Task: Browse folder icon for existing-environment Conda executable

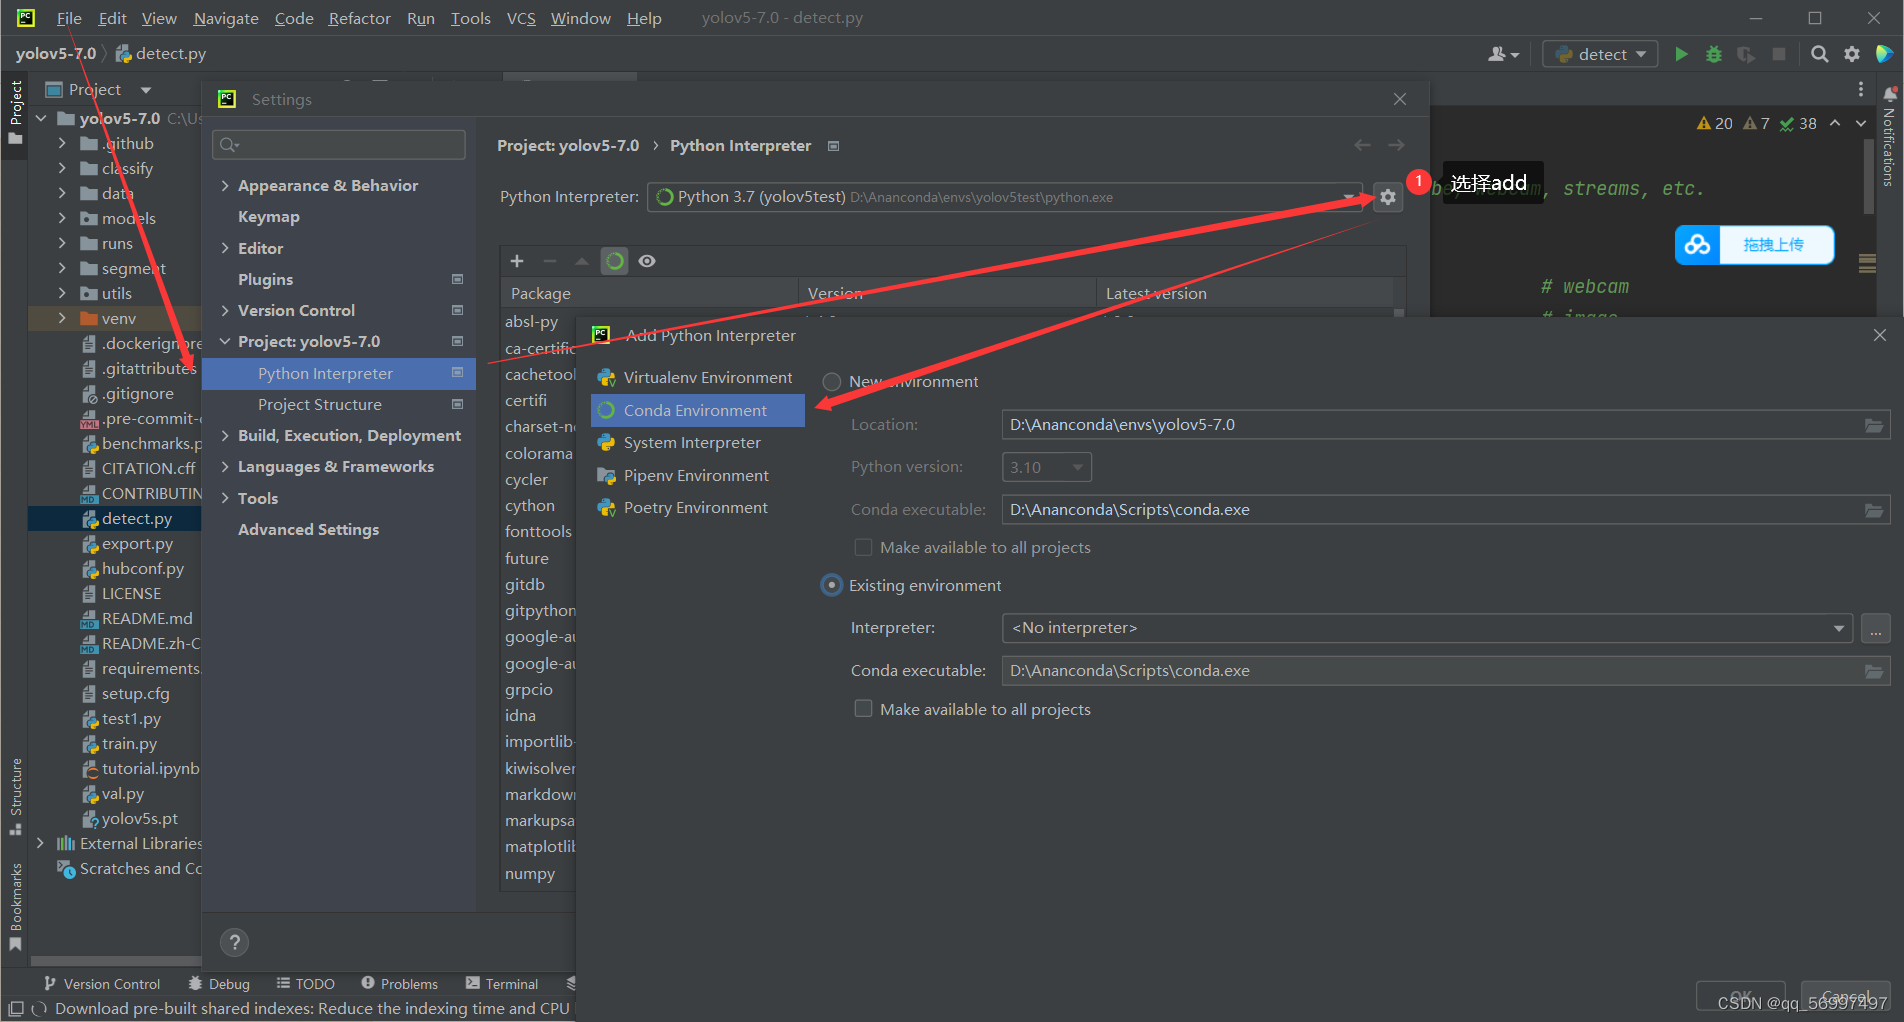Action: (1874, 671)
